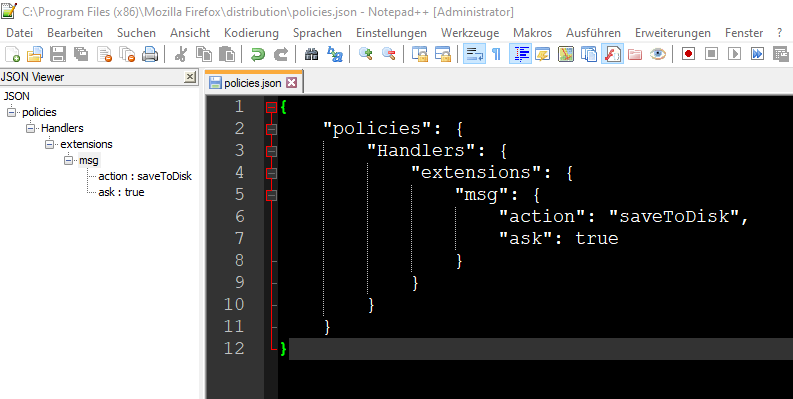Open the Ansicht menu
The height and width of the screenshot is (399, 793).
(190, 33)
